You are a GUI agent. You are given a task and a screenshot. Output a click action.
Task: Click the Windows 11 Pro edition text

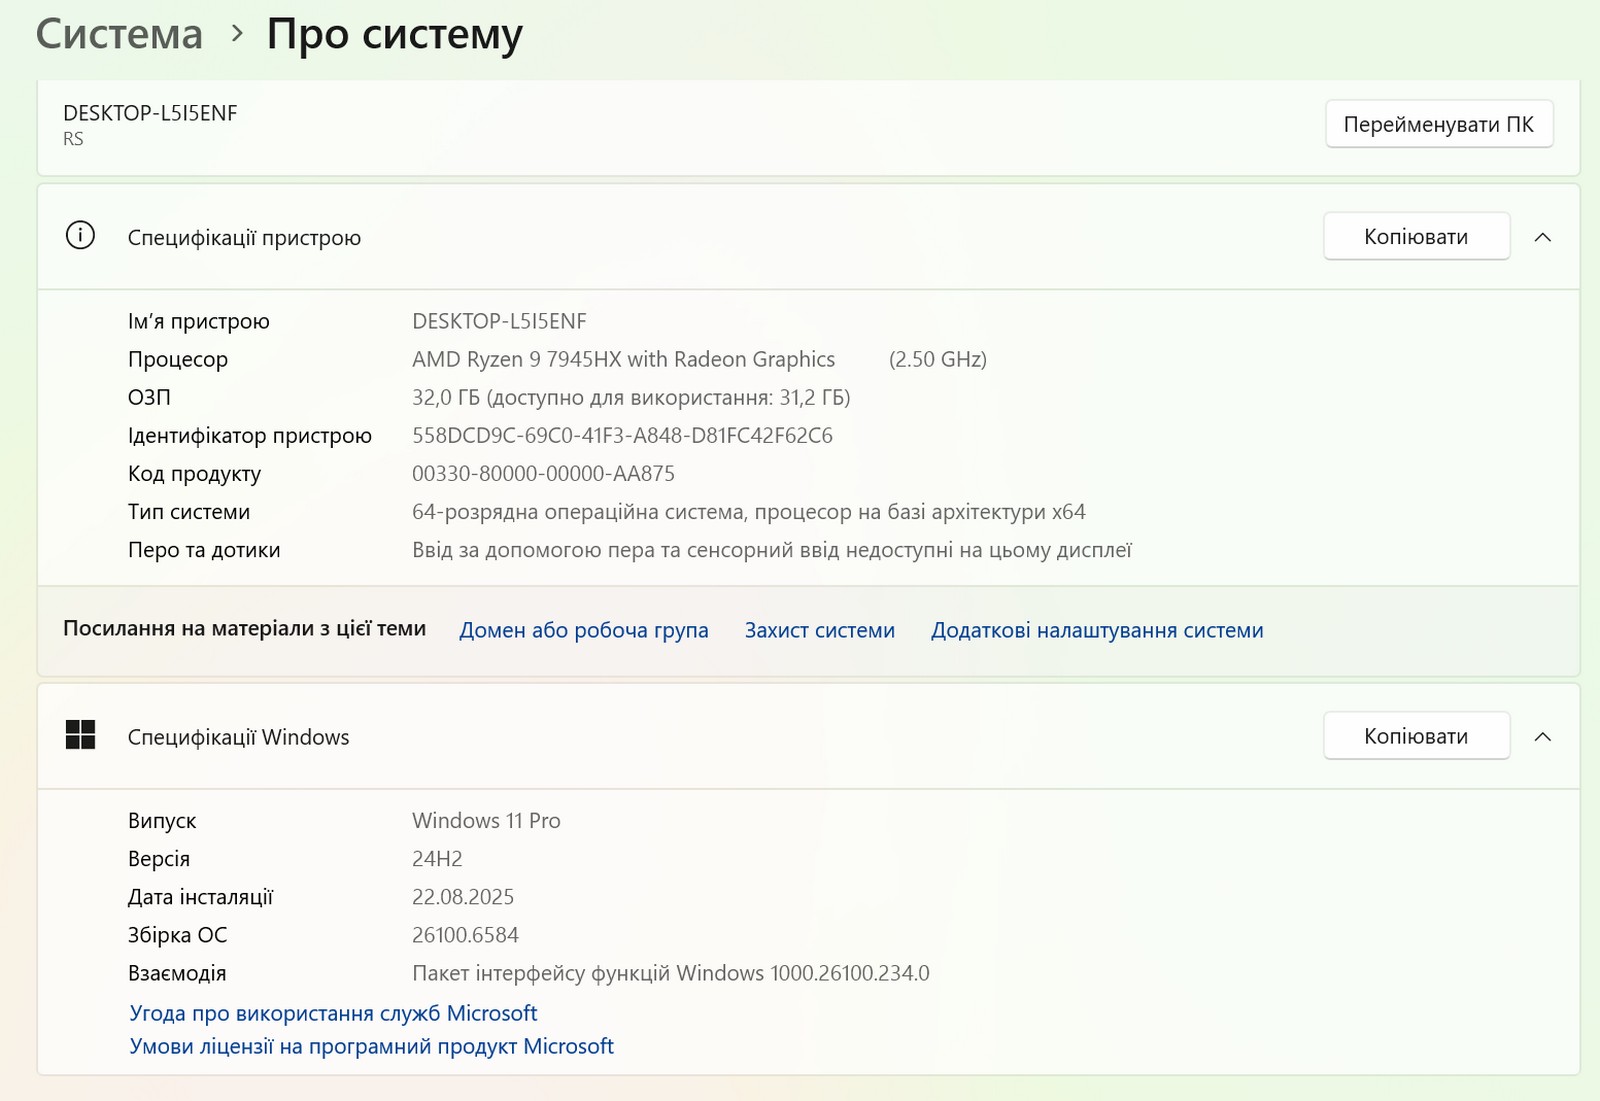pyautogui.click(x=486, y=820)
